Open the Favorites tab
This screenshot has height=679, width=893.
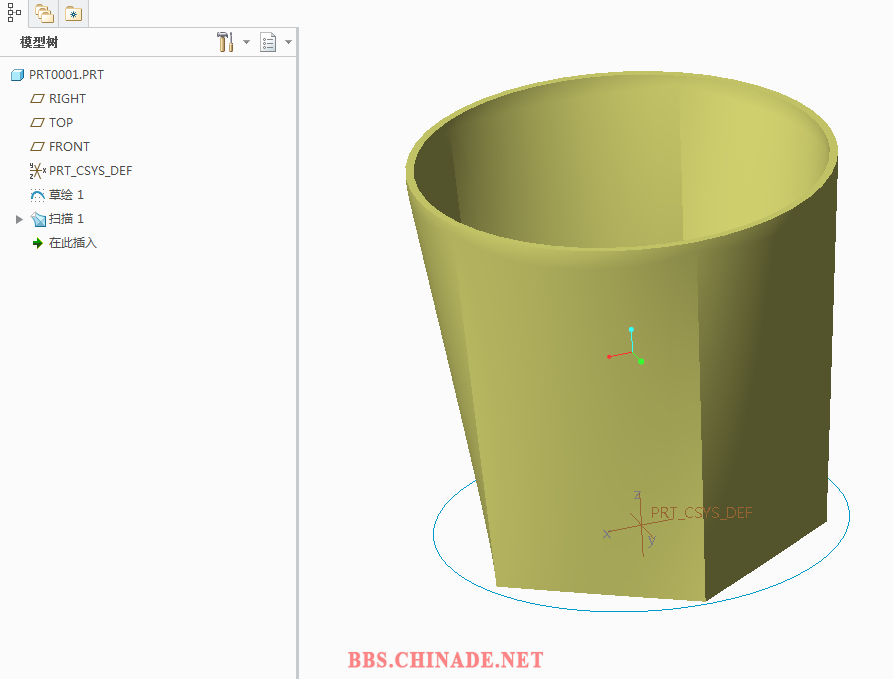pos(72,13)
